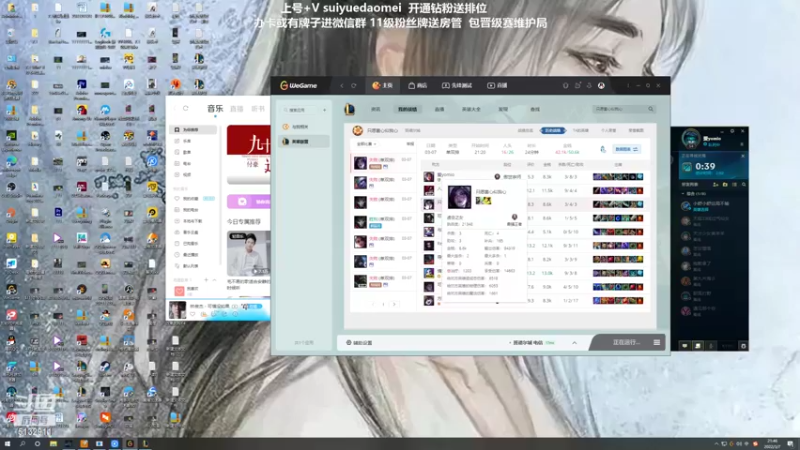Click the 数据图表 toggle button
800x450 pixels.
click(x=627, y=149)
